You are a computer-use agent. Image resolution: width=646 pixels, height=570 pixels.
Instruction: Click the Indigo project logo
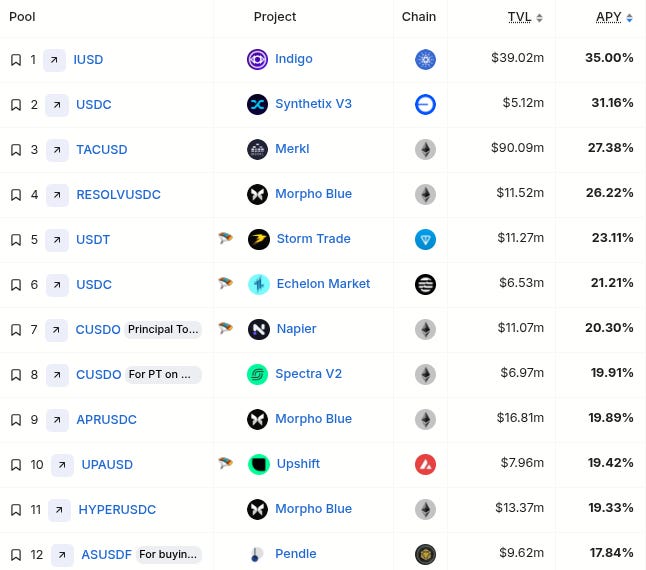click(x=257, y=59)
